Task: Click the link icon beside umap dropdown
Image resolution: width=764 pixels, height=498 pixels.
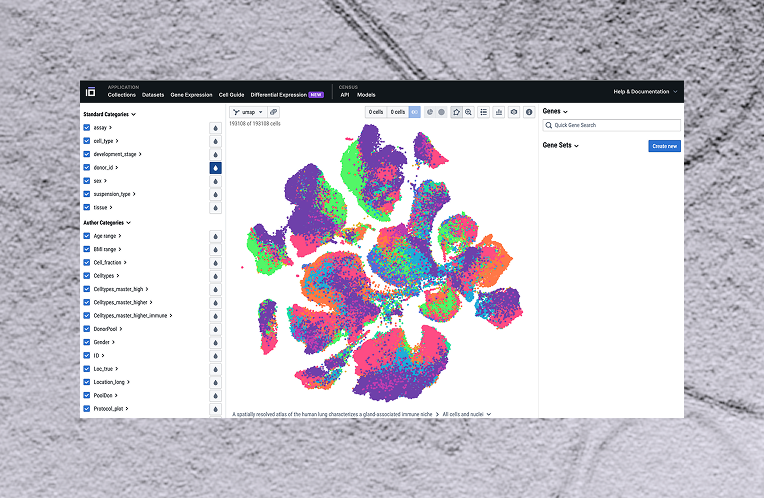Action: pos(274,112)
